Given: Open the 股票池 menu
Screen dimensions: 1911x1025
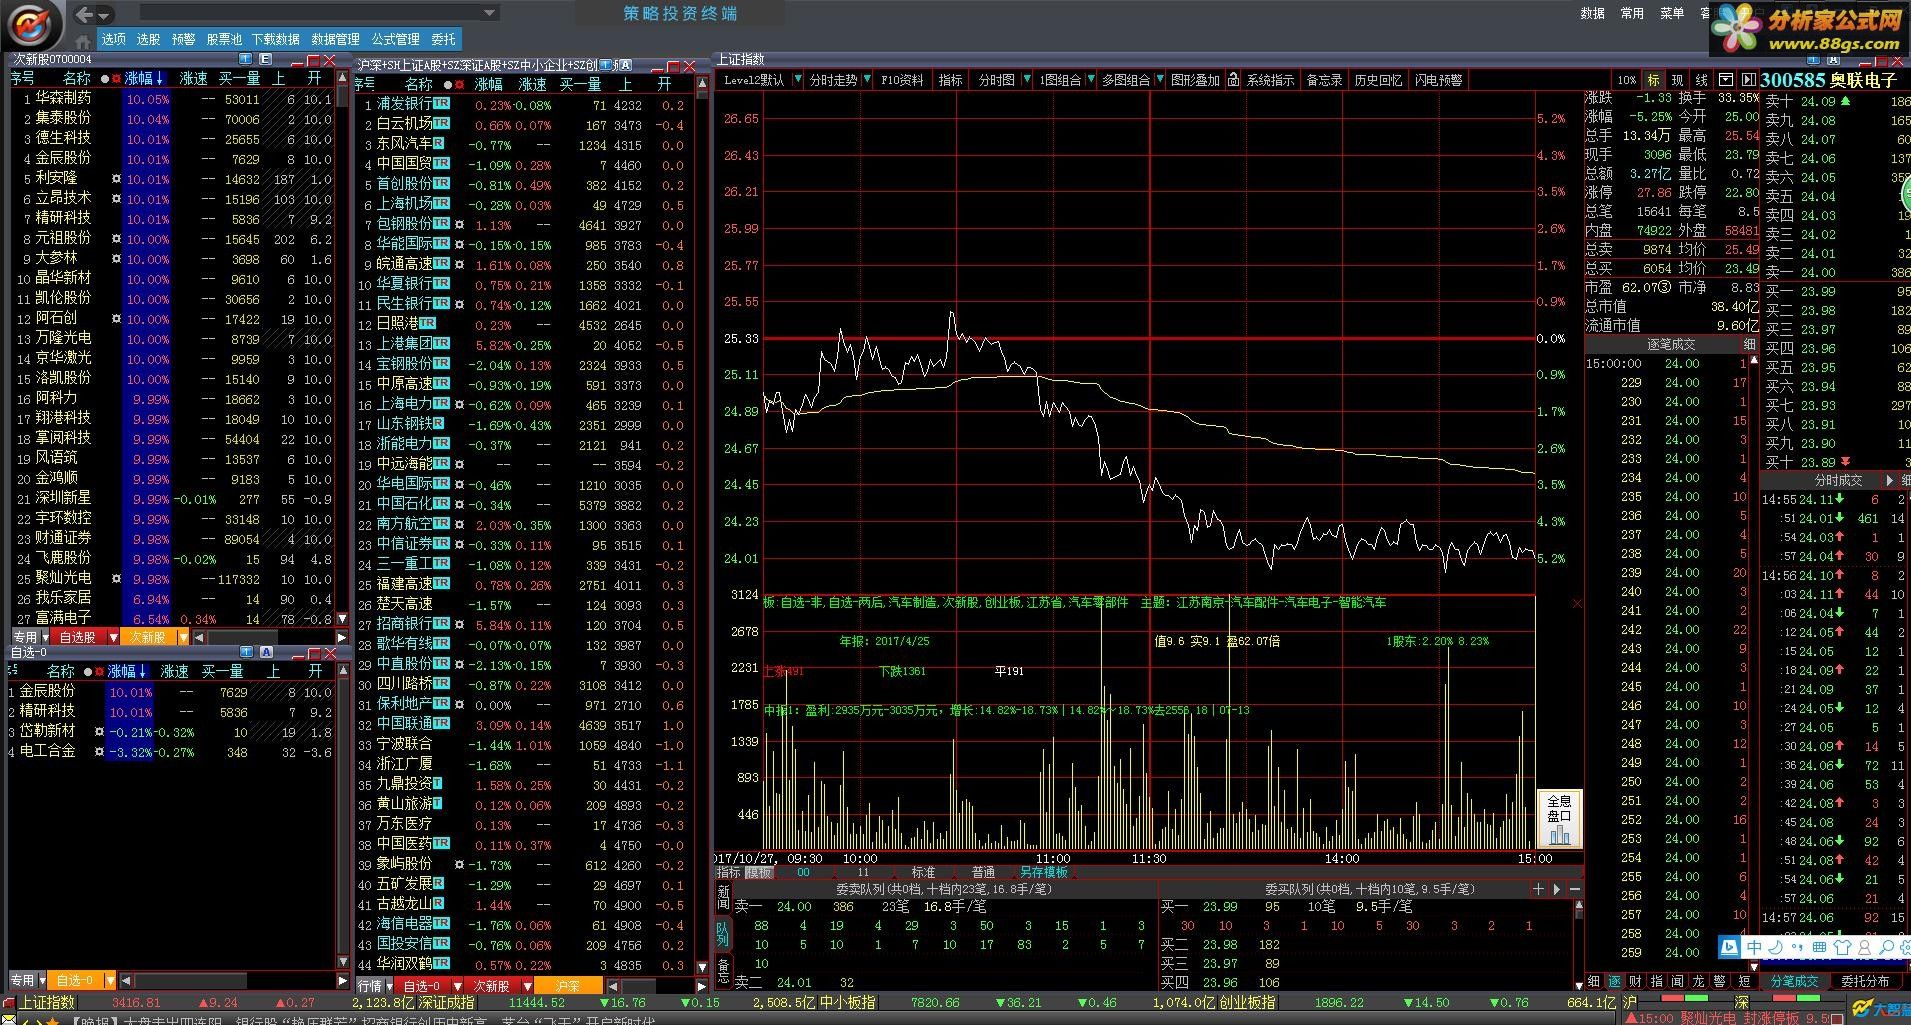Looking at the screenshot, I should point(224,39).
